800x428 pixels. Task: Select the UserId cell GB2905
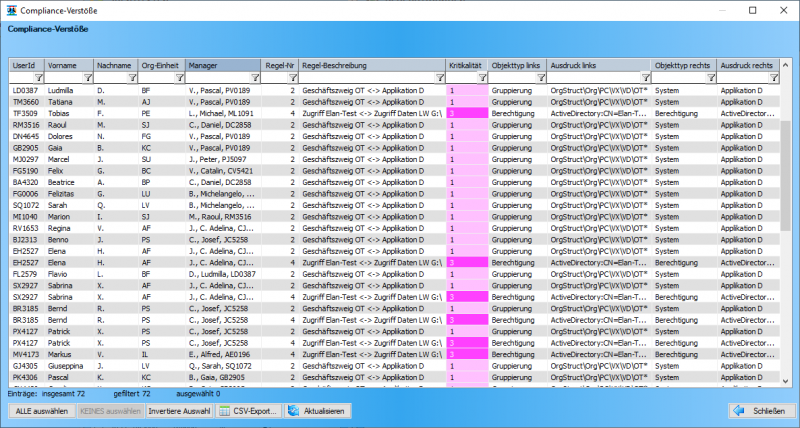point(25,148)
